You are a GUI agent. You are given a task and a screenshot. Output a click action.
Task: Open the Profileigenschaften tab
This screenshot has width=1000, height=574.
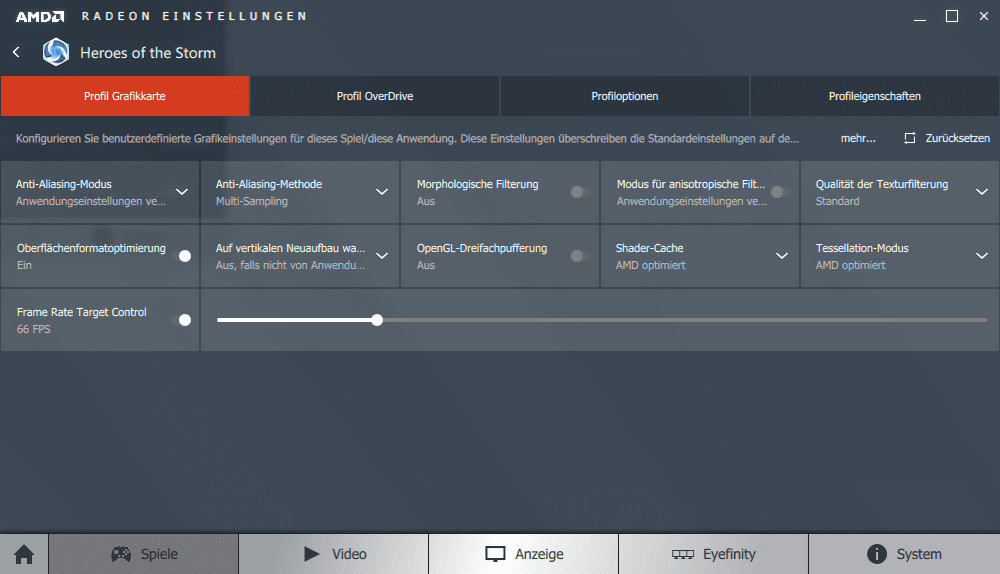click(x=875, y=96)
